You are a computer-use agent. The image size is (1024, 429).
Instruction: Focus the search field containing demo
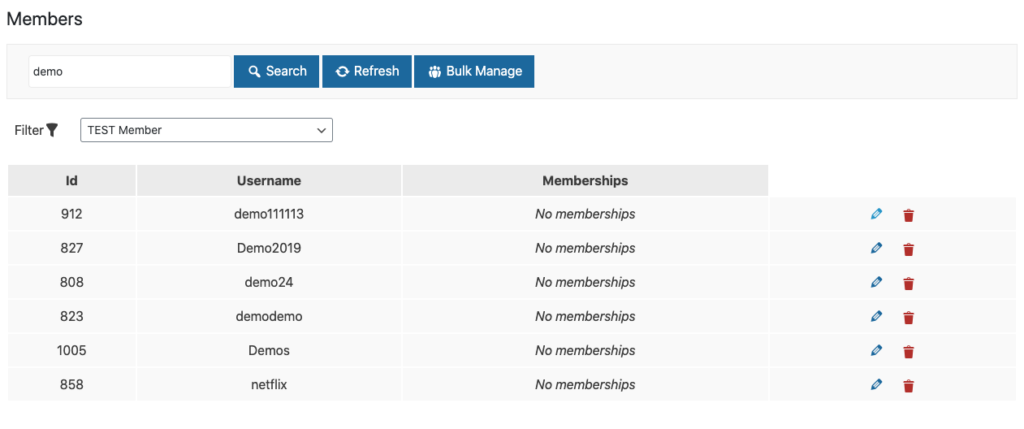pos(130,71)
